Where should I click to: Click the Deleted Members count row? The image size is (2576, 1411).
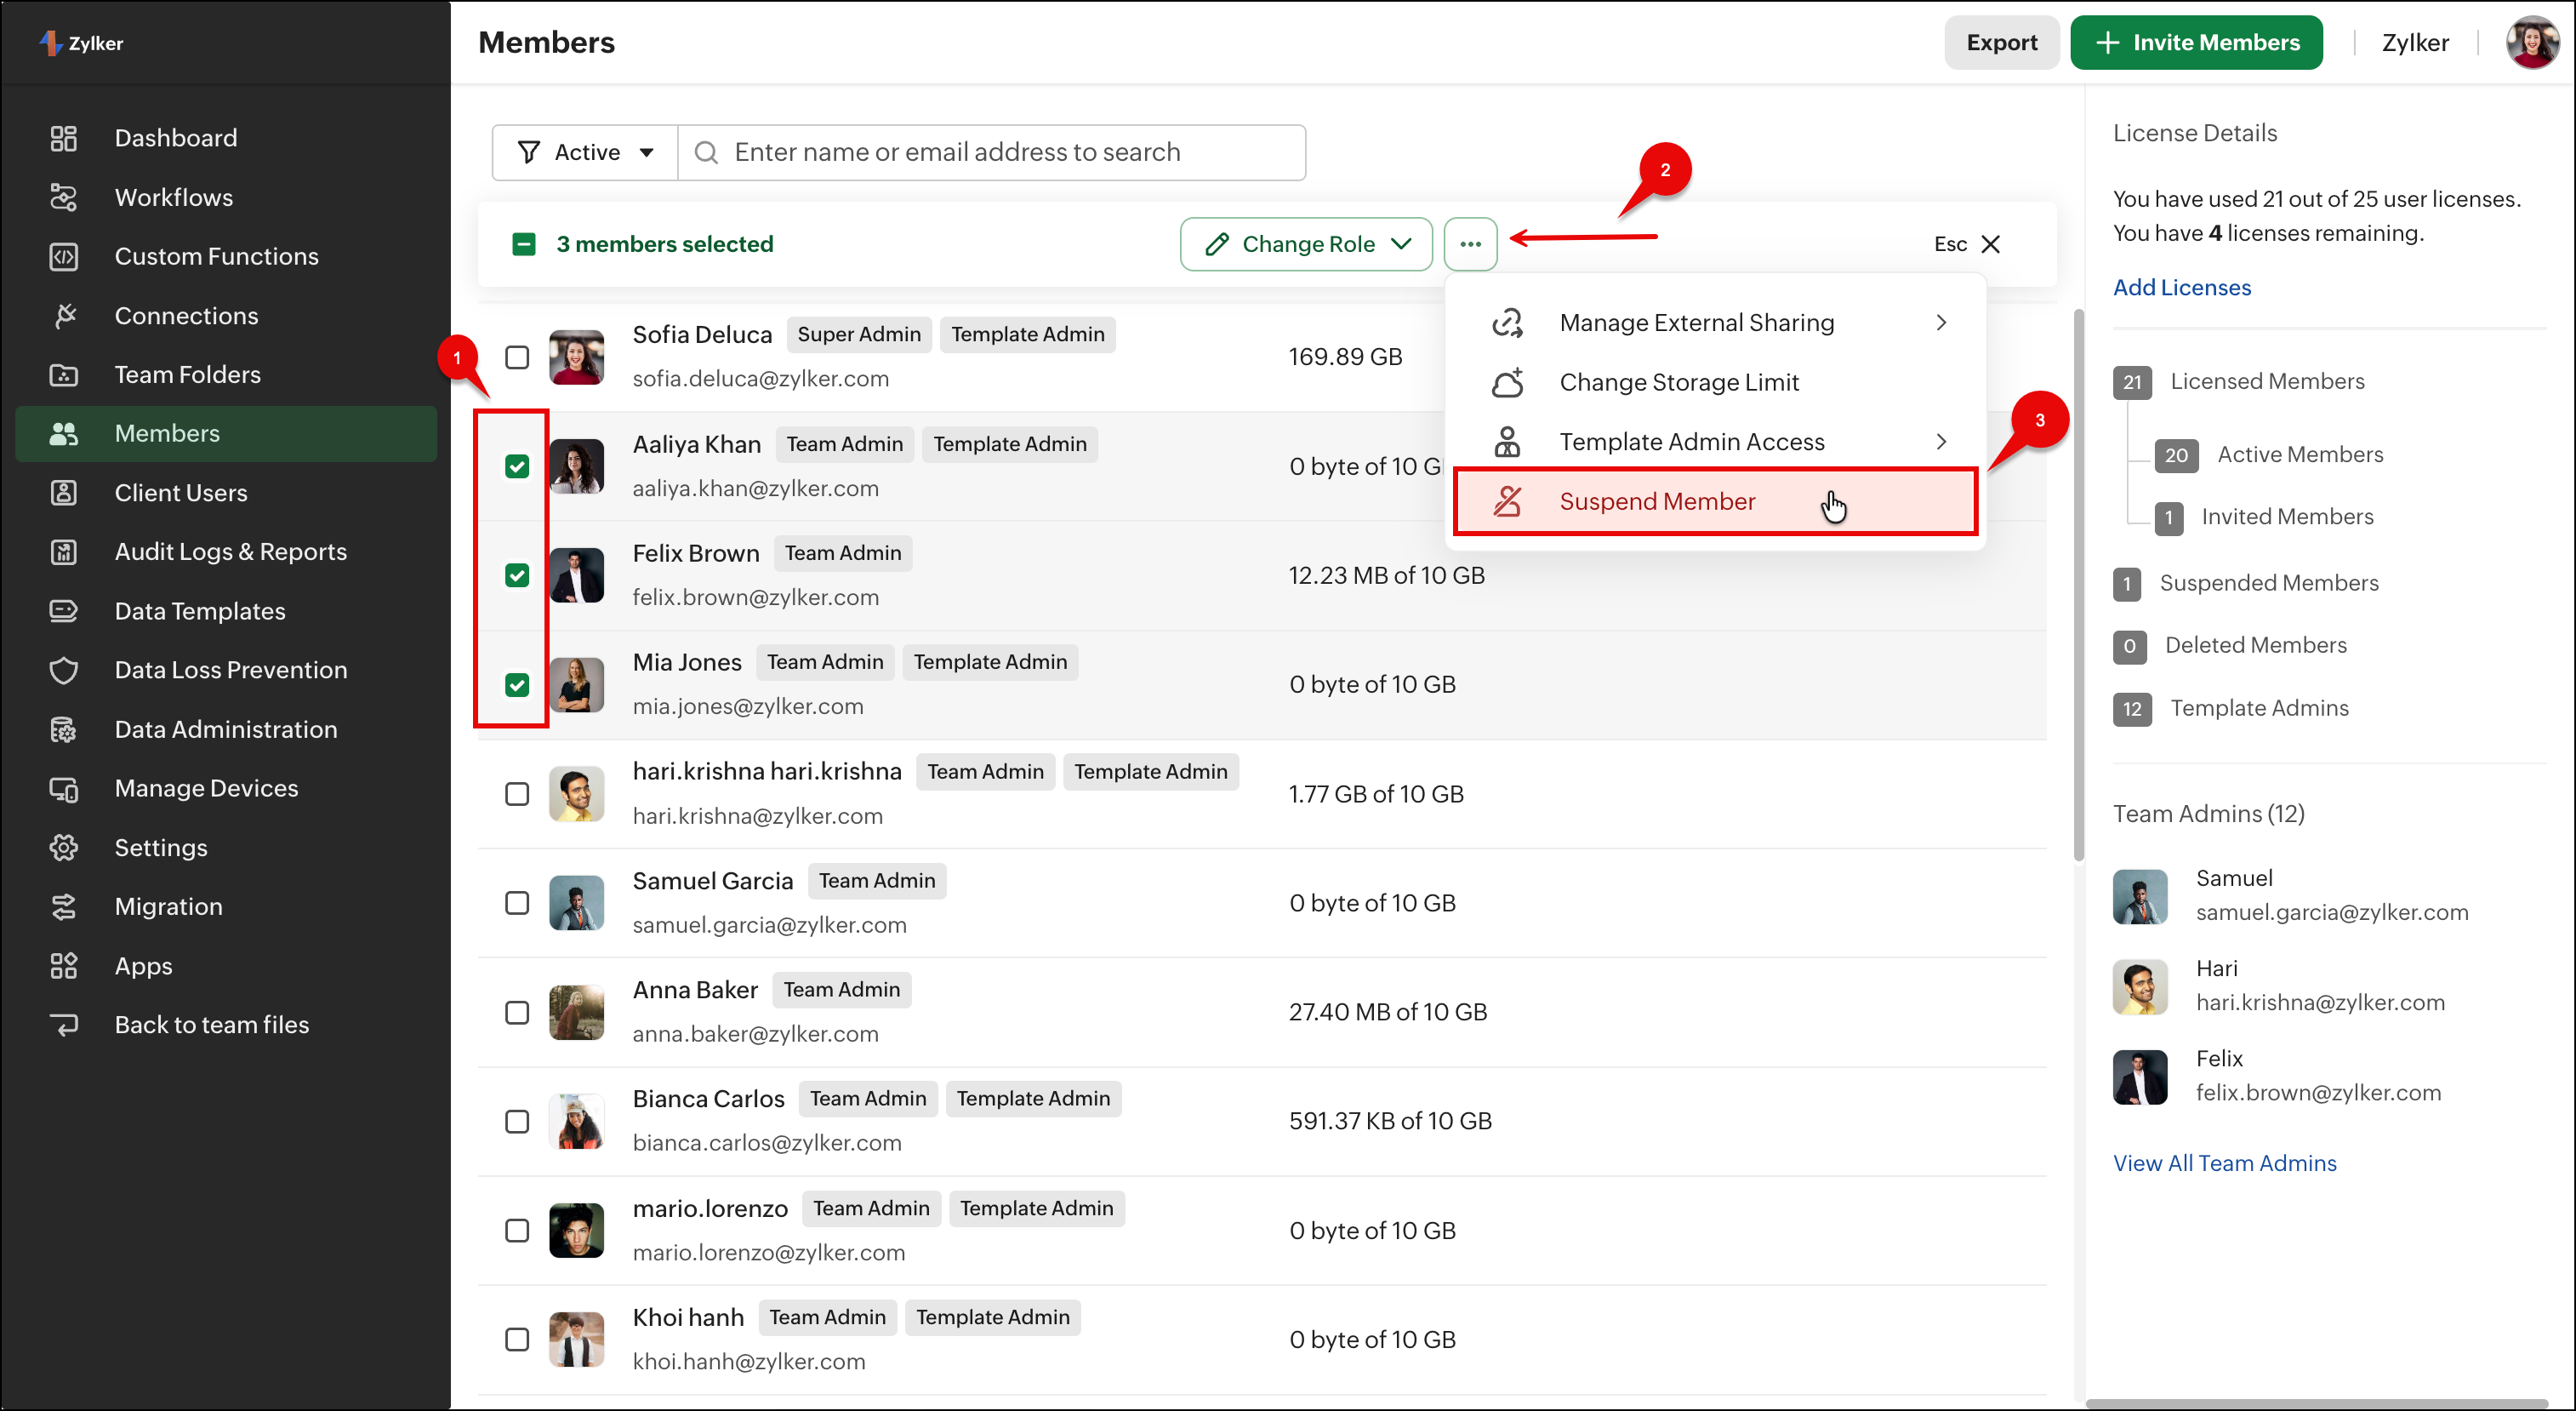pyautogui.click(x=2230, y=646)
